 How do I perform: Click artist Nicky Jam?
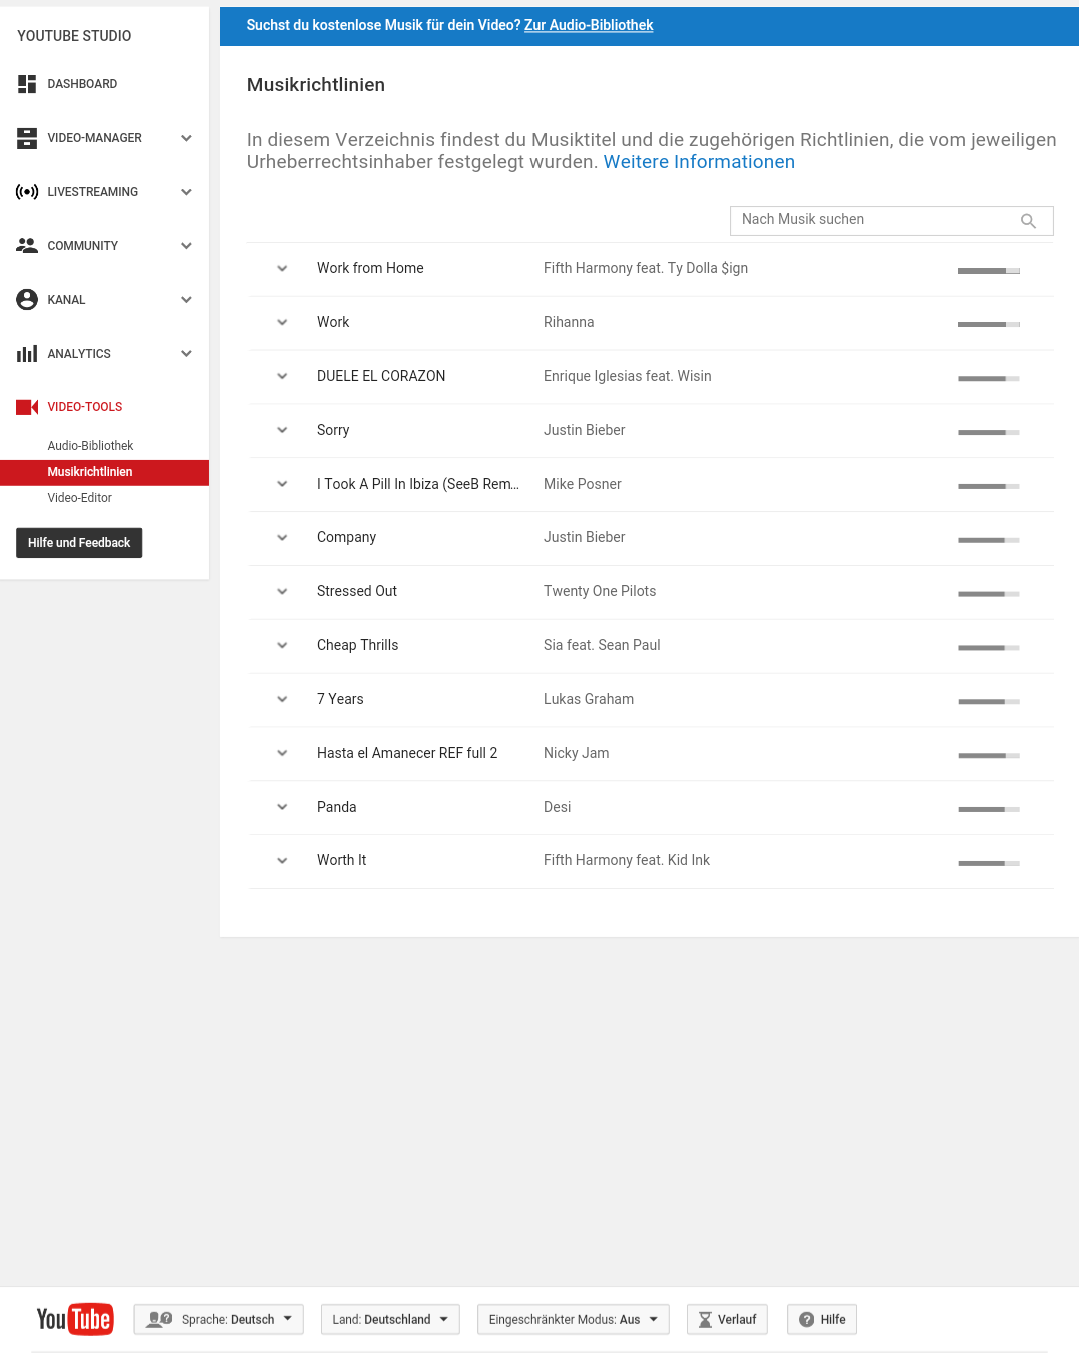(x=577, y=753)
